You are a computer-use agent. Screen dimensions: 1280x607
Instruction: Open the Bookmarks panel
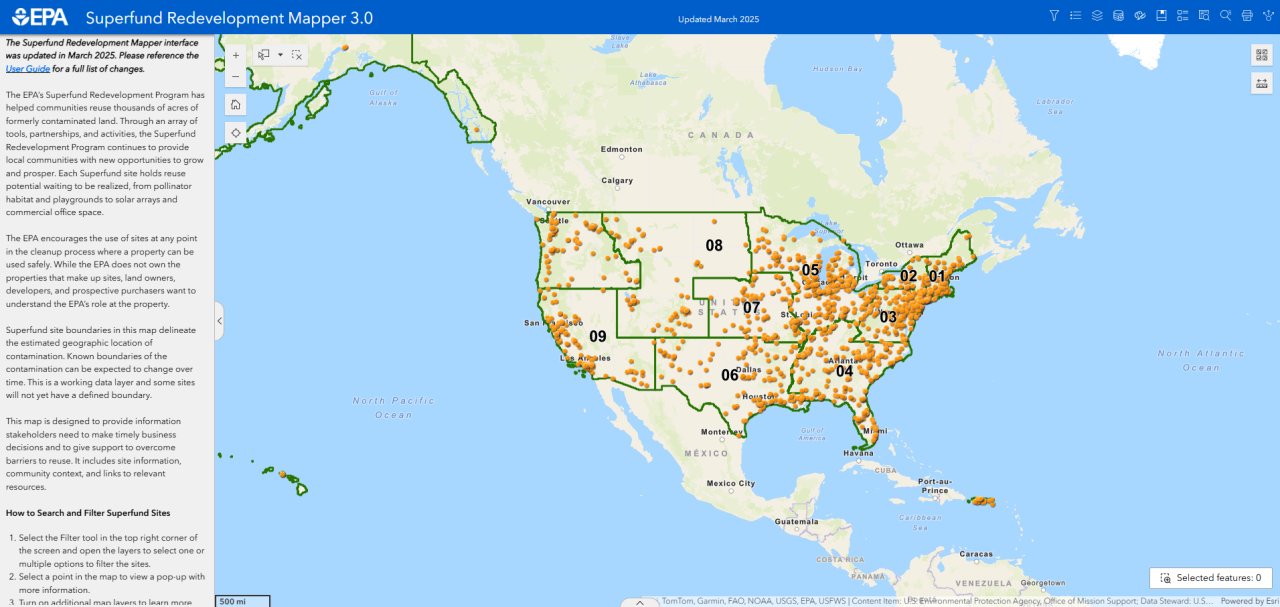1161,15
